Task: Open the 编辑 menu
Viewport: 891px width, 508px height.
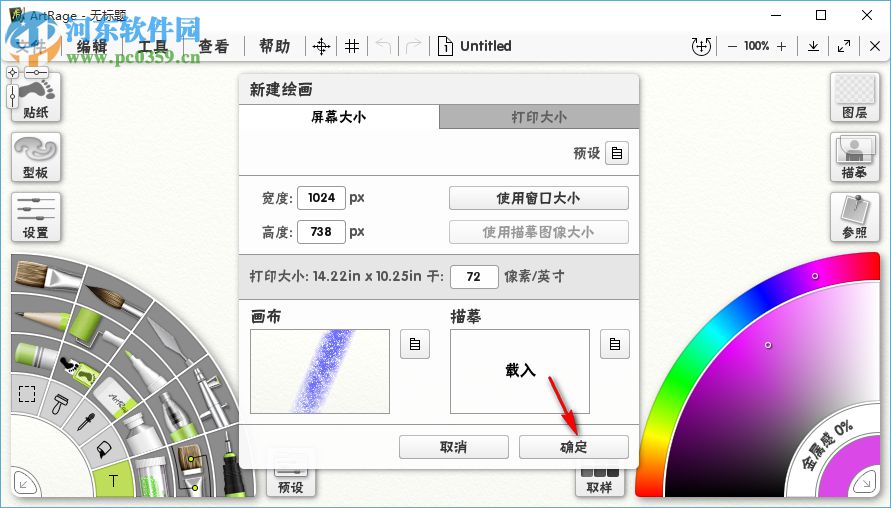Action: pos(91,47)
